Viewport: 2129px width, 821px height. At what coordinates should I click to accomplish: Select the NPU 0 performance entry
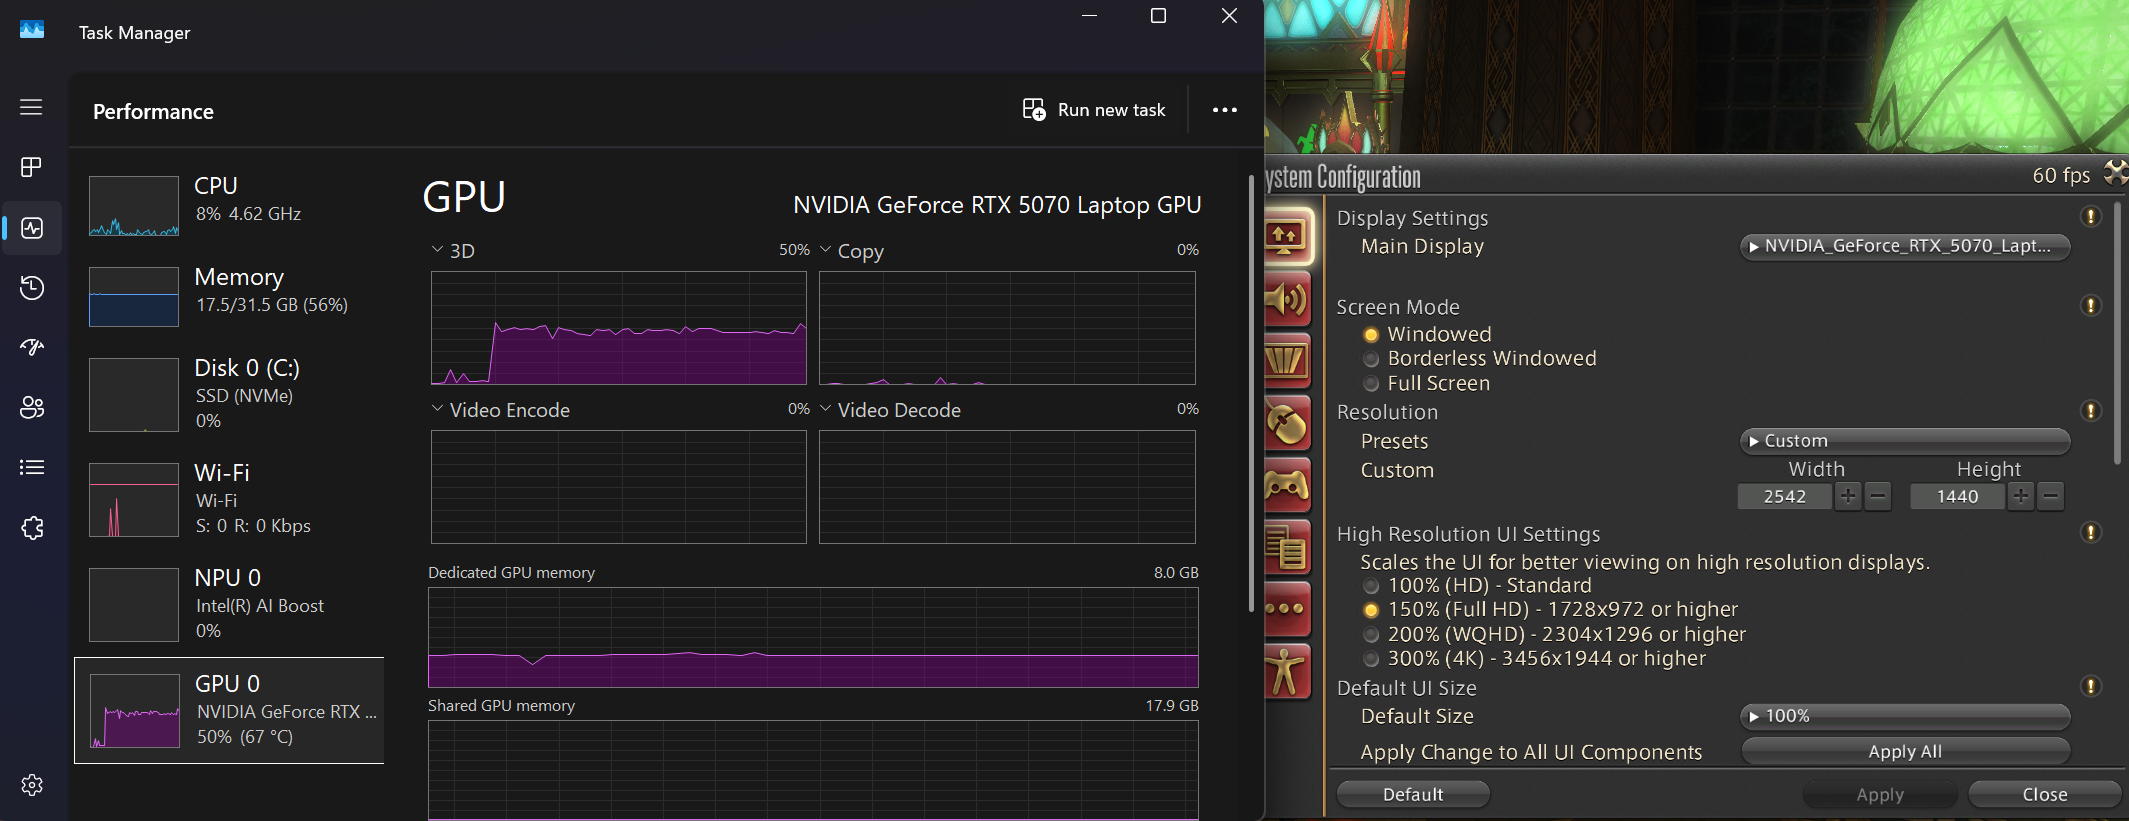point(230,605)
